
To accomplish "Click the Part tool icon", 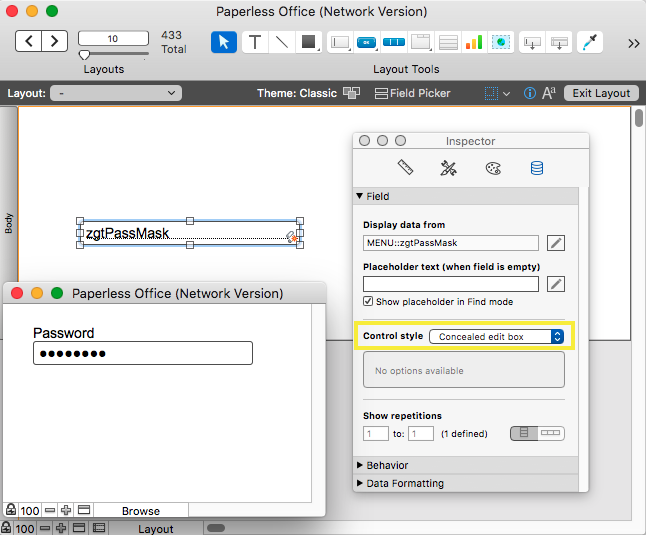I will pyautogui.click(x=559, y=42).
